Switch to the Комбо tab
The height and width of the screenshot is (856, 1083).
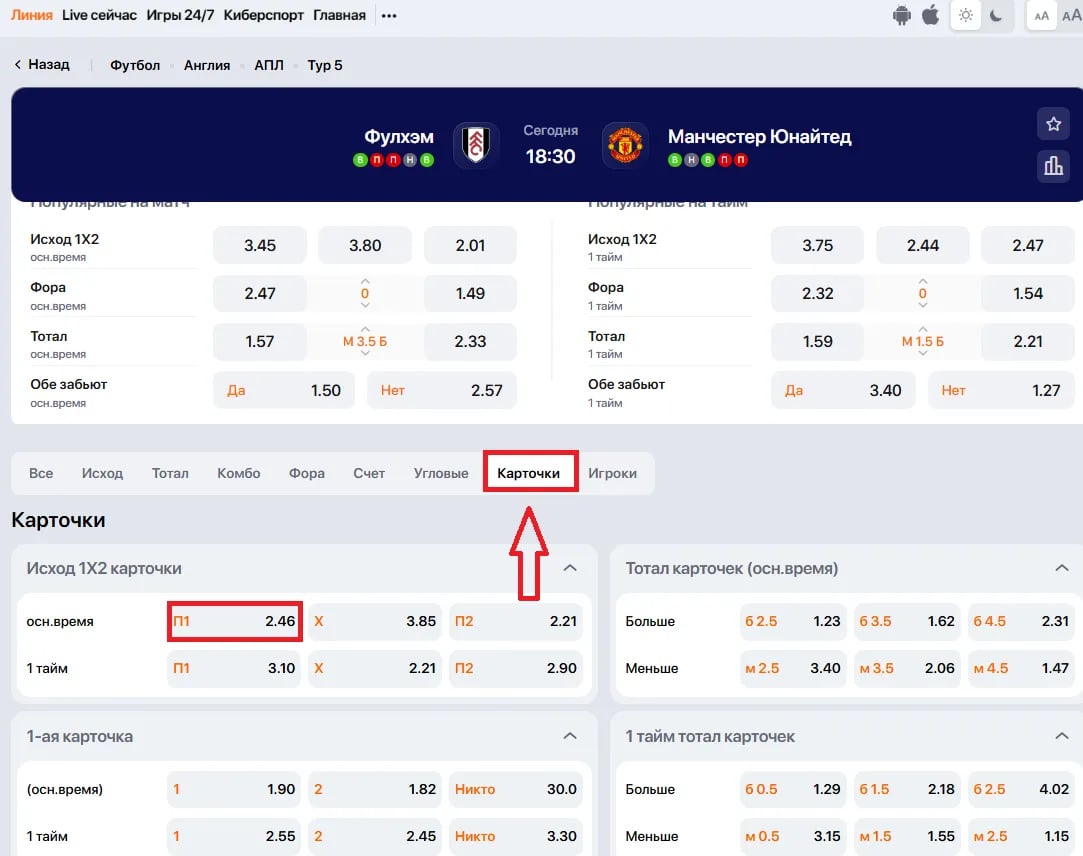[x=238, y=473]
